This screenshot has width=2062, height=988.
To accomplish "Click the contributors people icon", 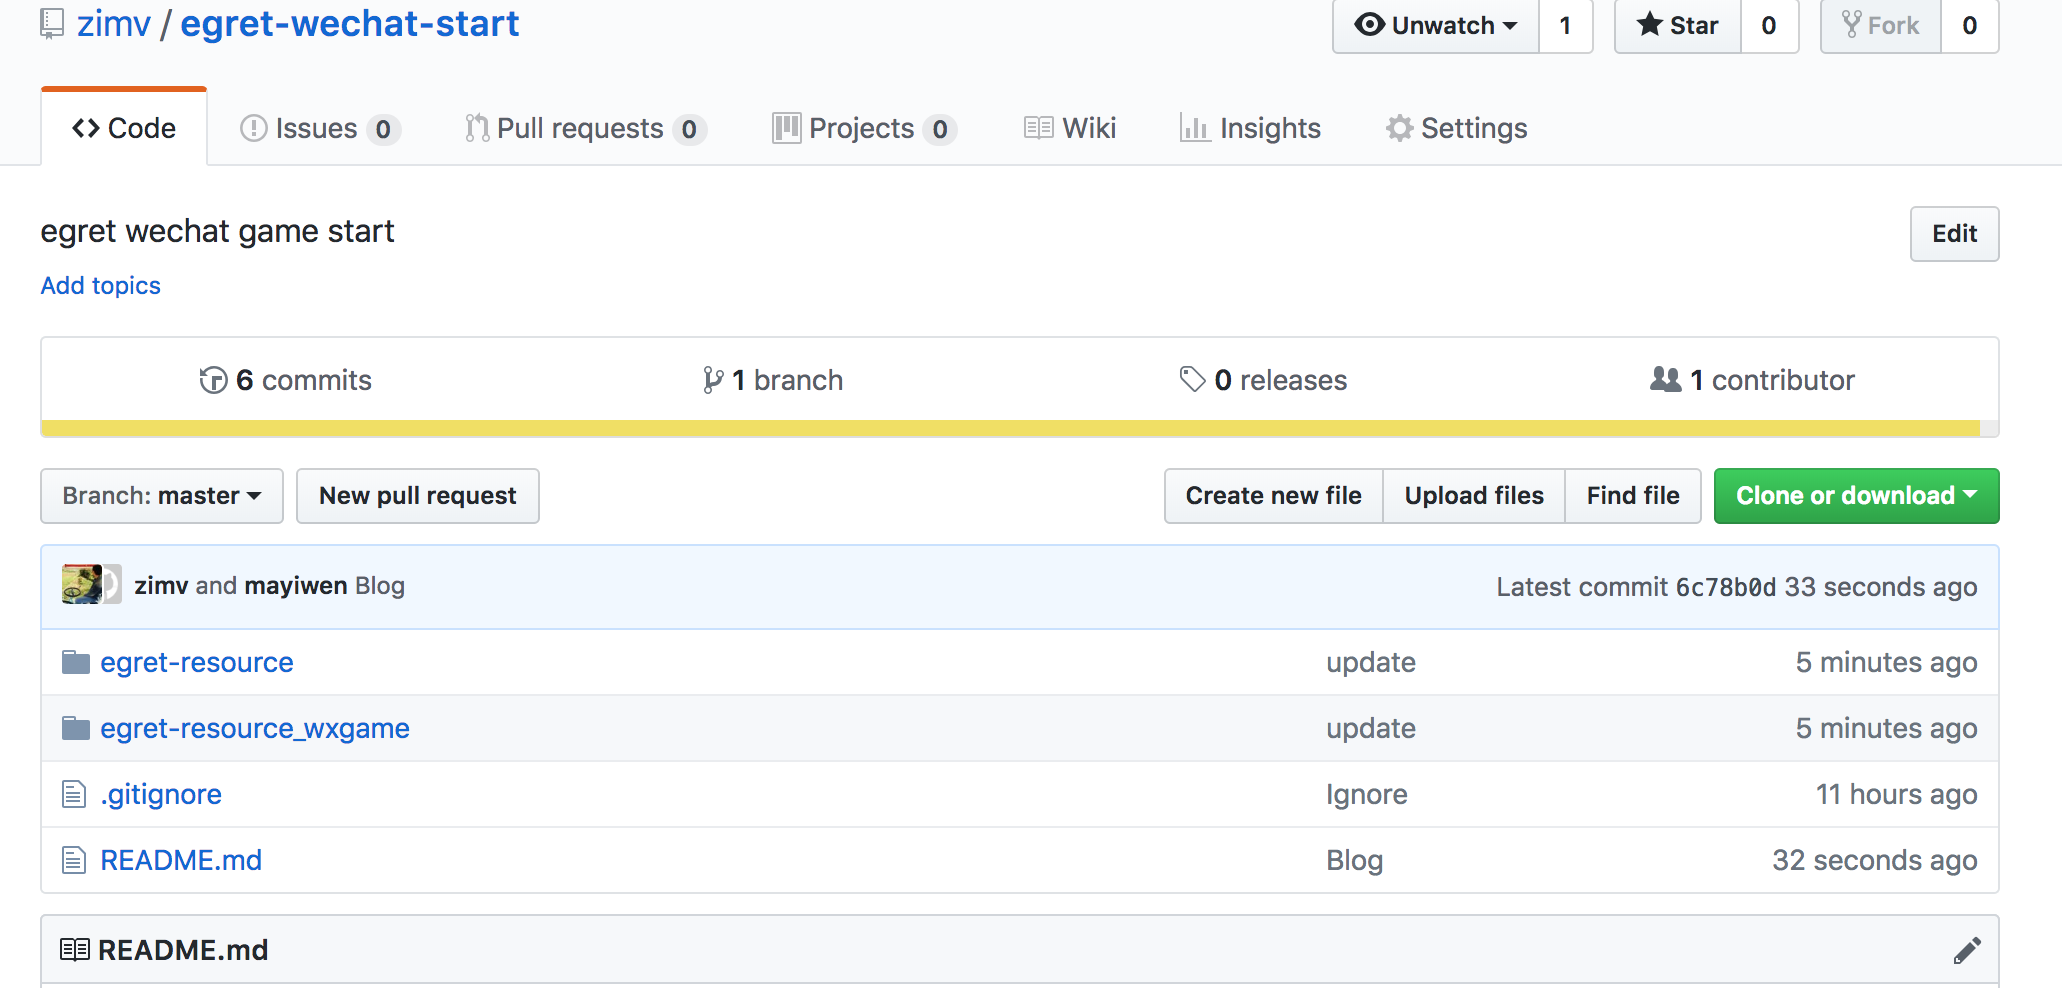I will (x=1665, y=379).
